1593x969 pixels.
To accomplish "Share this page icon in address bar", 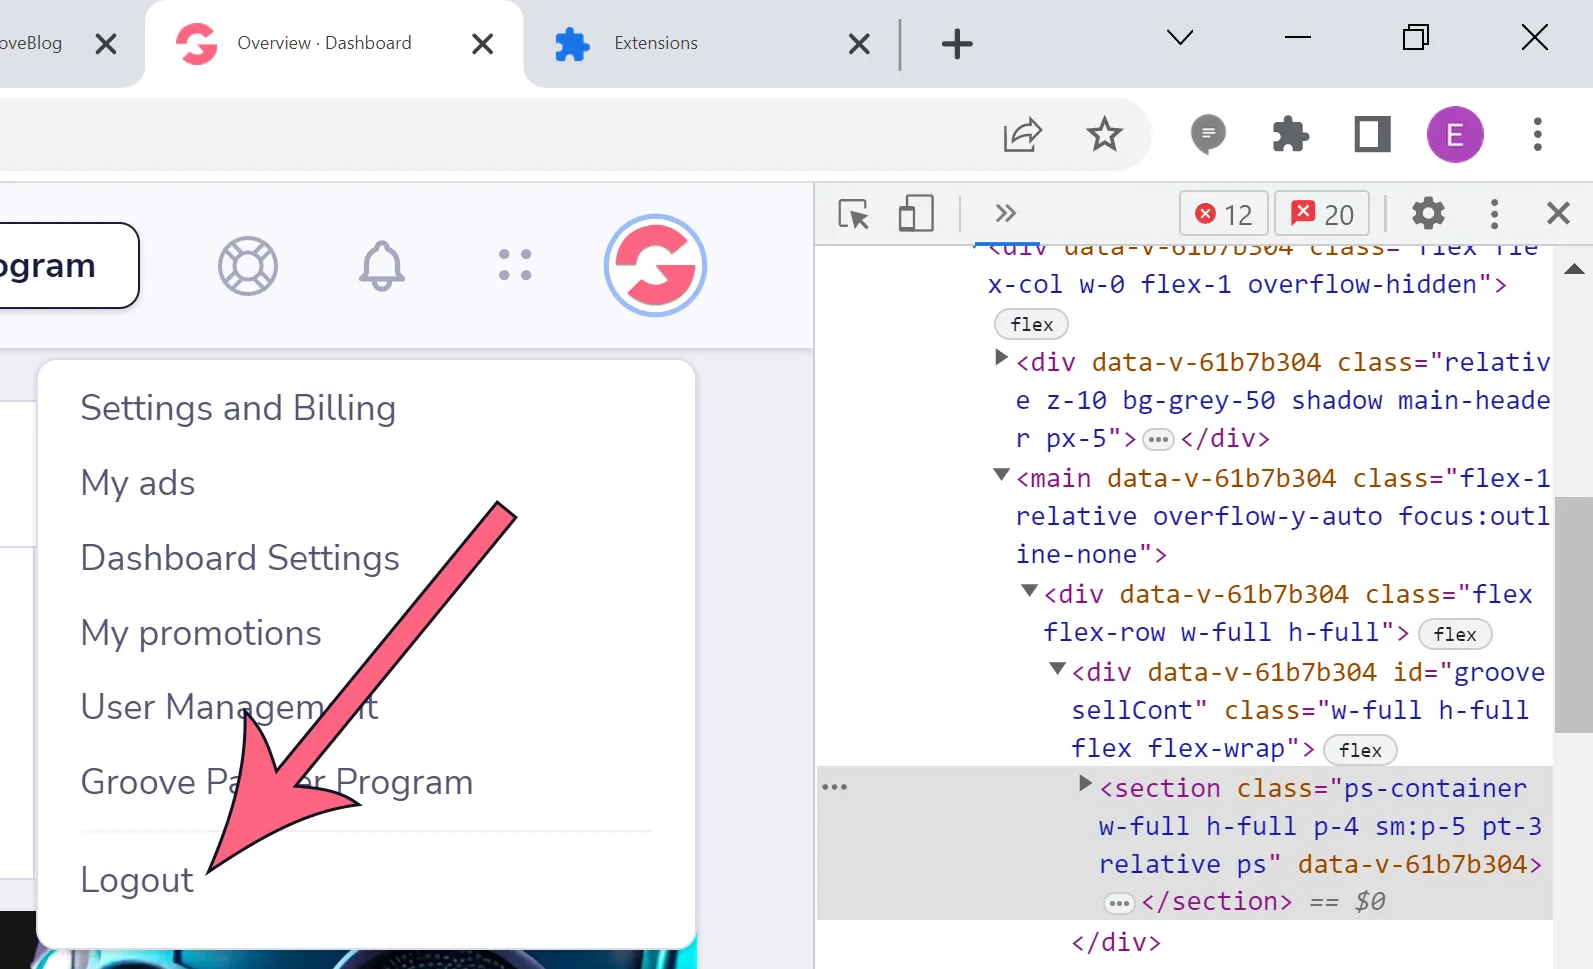I will [x=1022, y=134].
